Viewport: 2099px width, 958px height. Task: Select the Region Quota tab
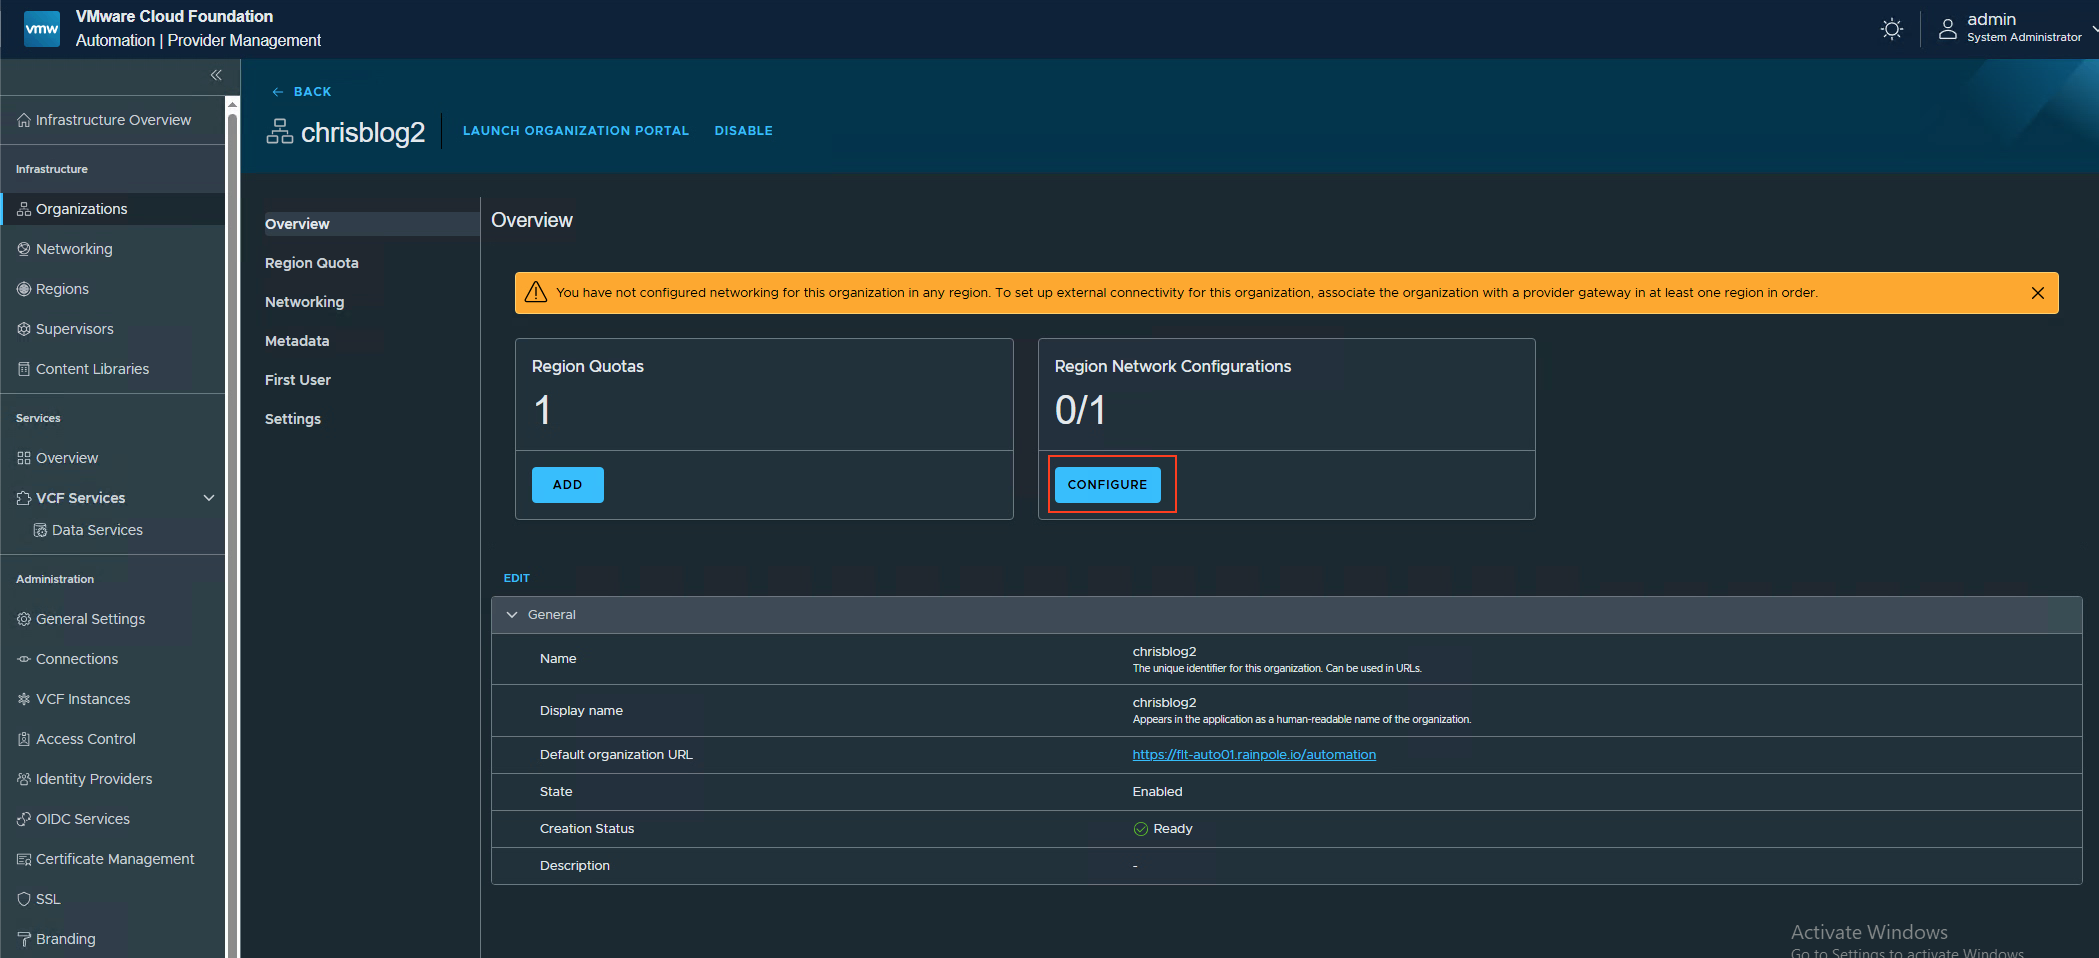pos(312,263)
